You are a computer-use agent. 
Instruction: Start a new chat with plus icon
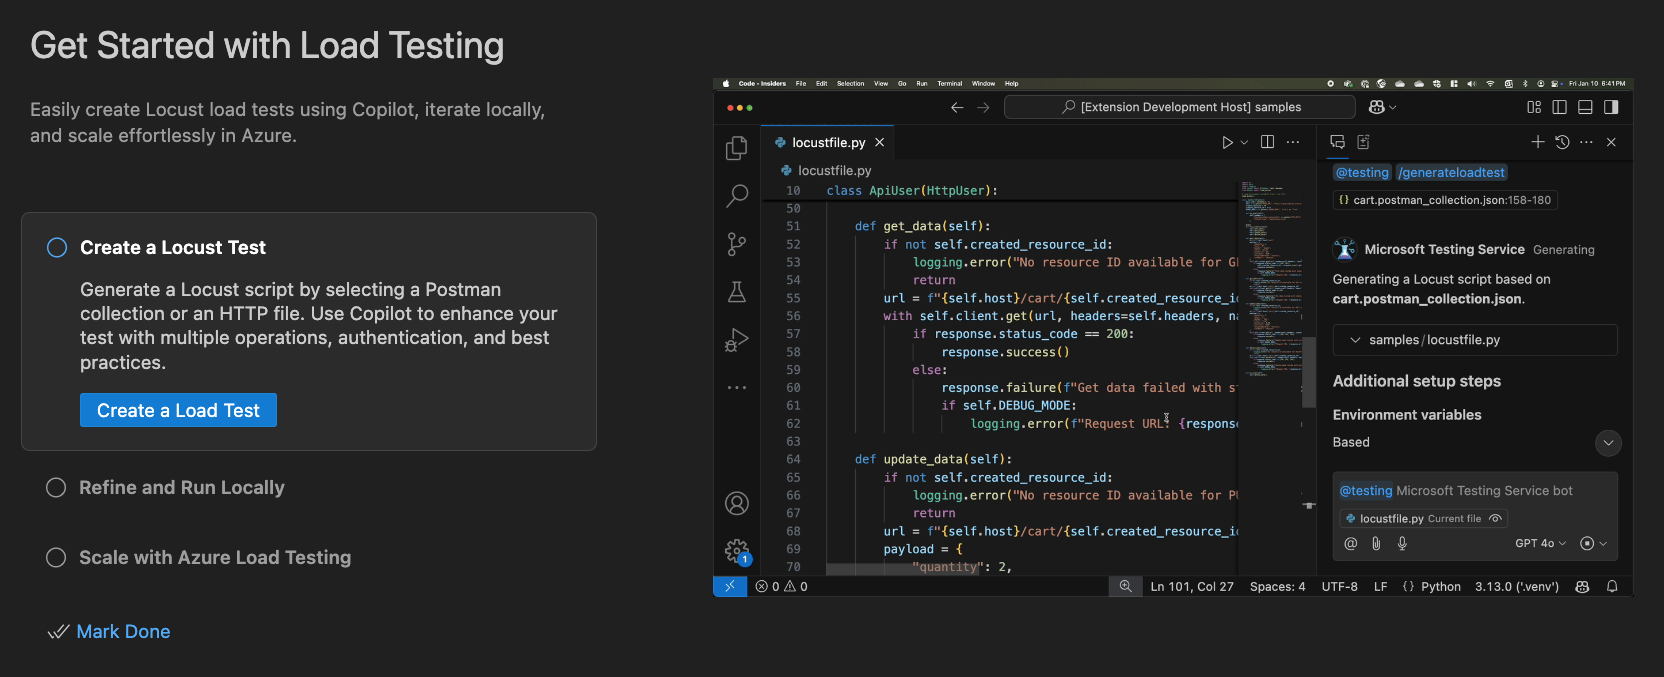1538,142
